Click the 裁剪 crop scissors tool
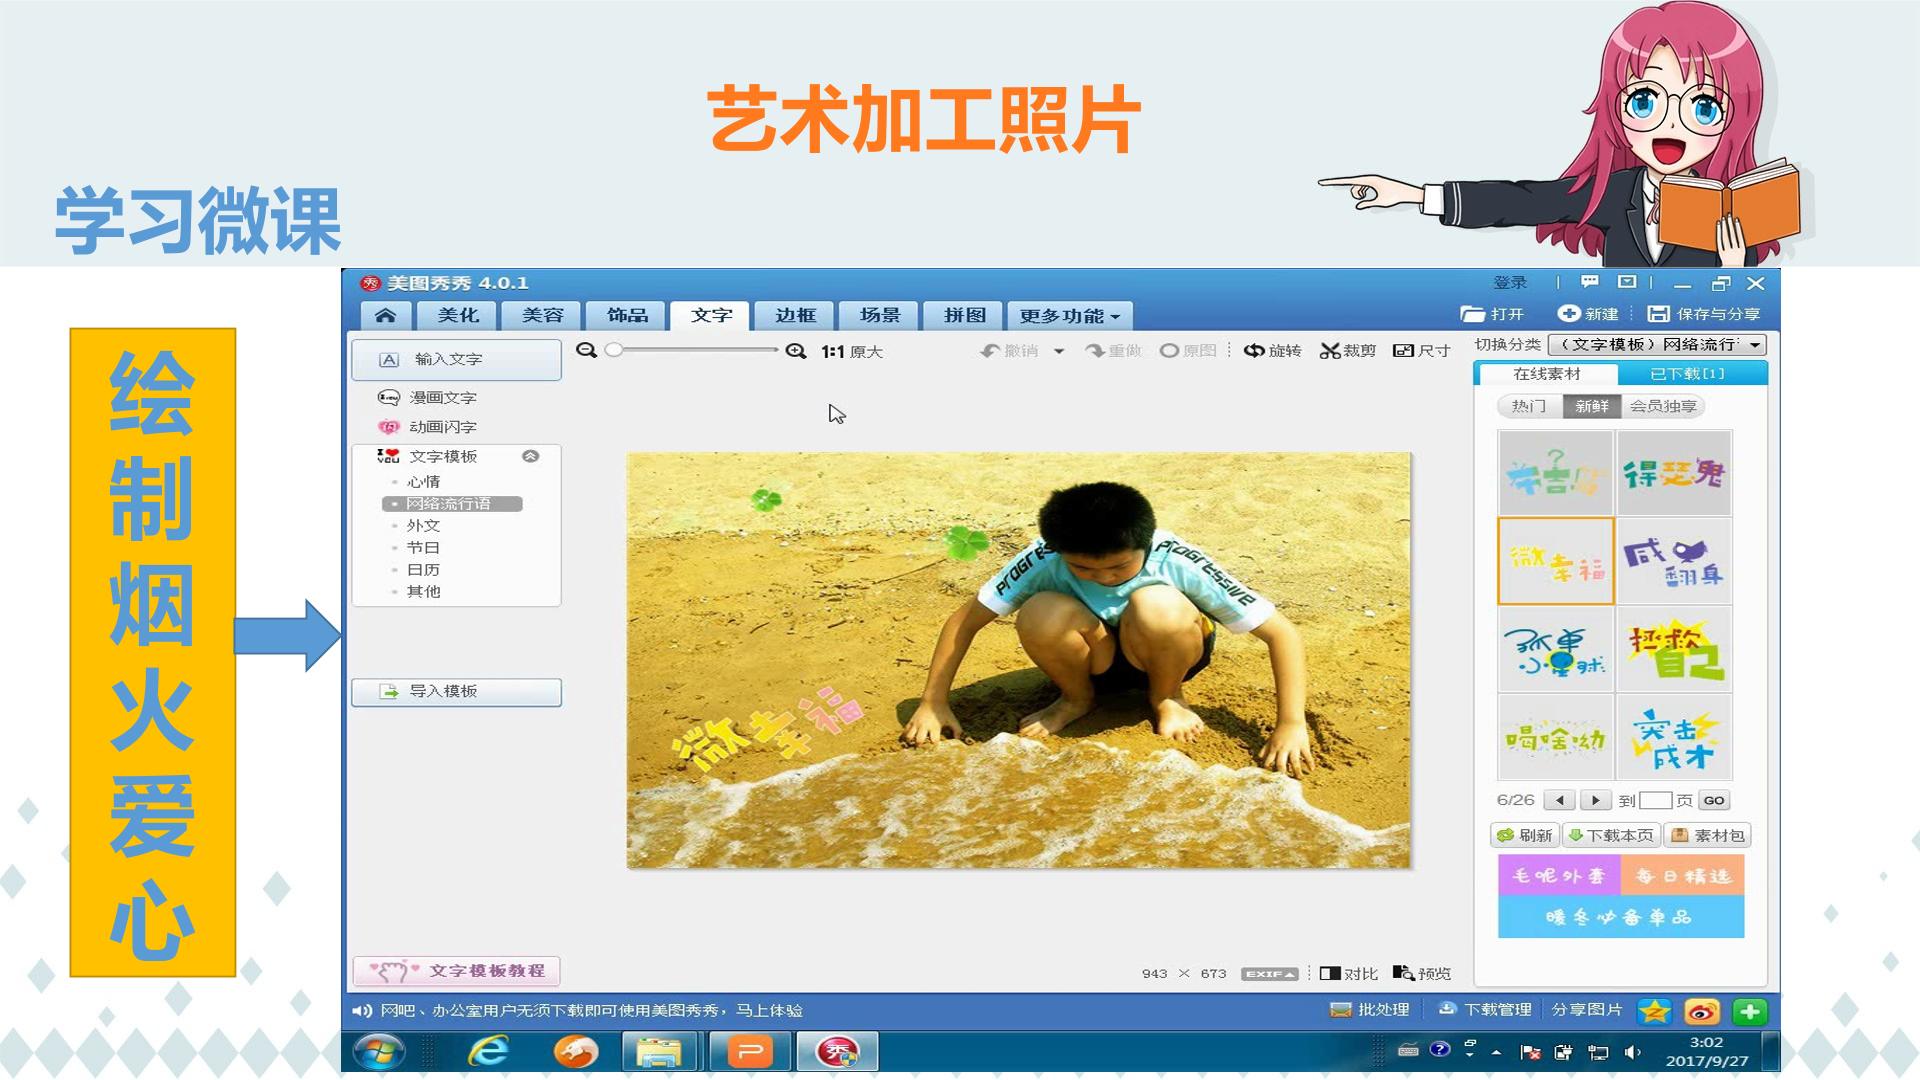 1348,350
